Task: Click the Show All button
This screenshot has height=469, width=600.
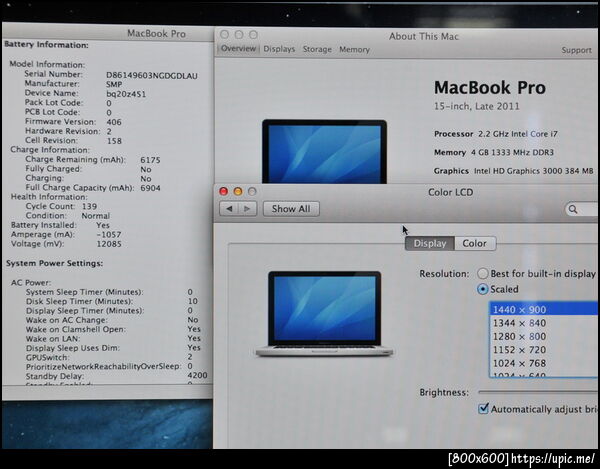Action: 291,209
